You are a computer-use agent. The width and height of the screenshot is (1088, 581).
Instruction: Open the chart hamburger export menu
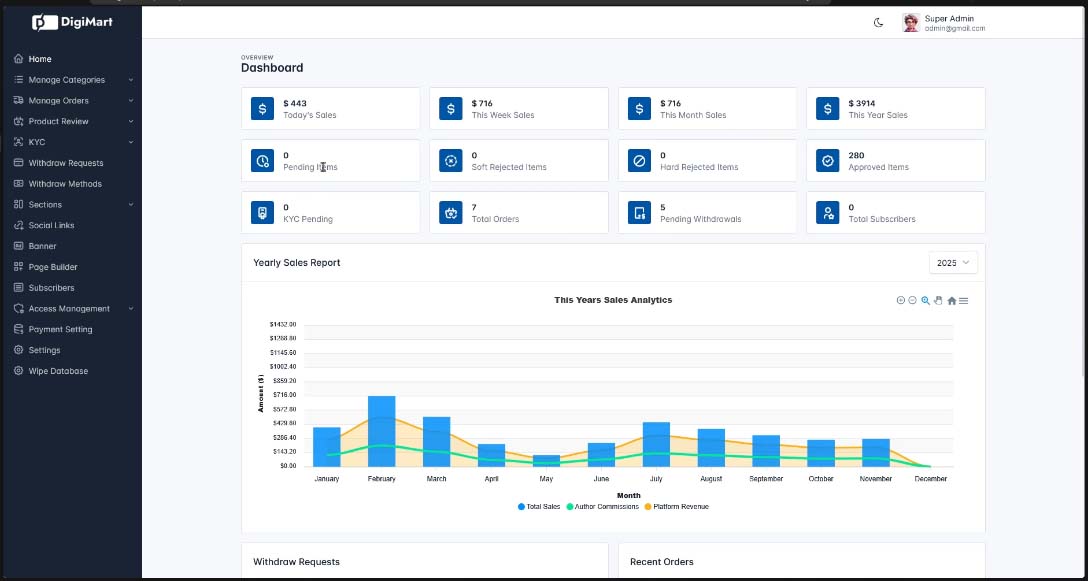click(x=963, y=300)
